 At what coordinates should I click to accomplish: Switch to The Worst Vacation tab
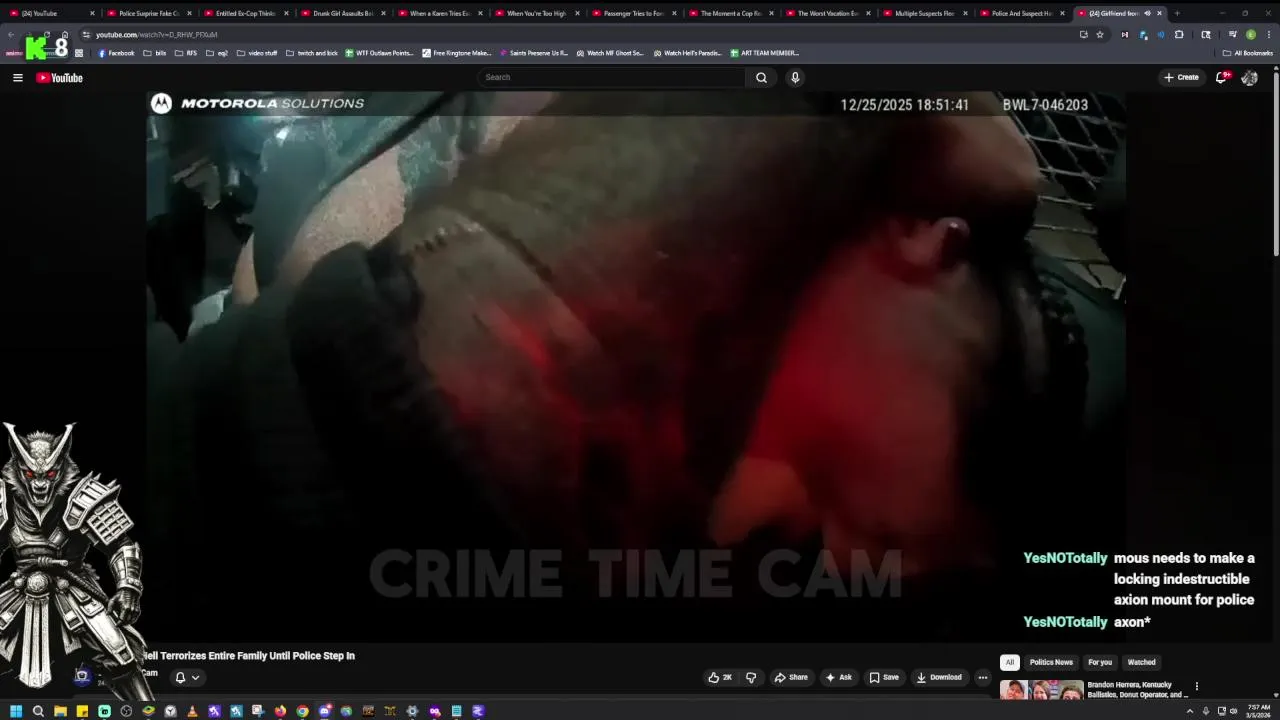pyautogui.click(x=827, y=13)
